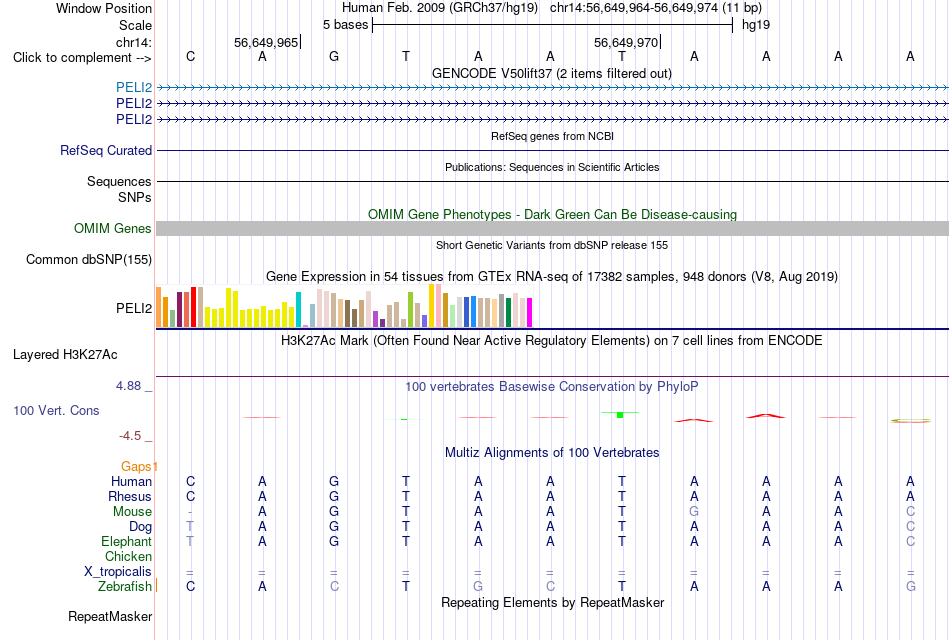Click the gray G base in Mouse row
Screen dimensions: 950x640
pos(694,512)
